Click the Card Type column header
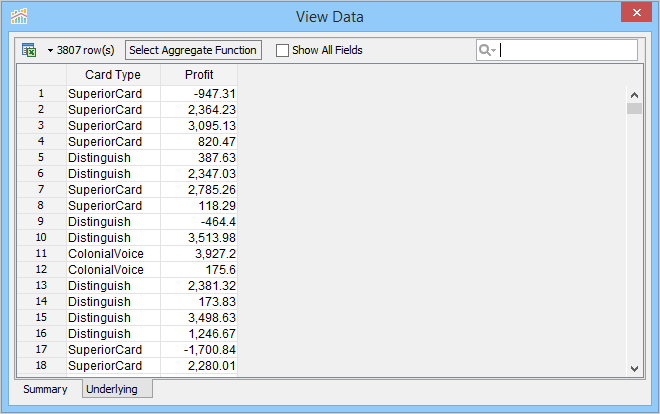The height and width of the screenshot is (414, 660). pyautogui.click(x=113, y=75)
